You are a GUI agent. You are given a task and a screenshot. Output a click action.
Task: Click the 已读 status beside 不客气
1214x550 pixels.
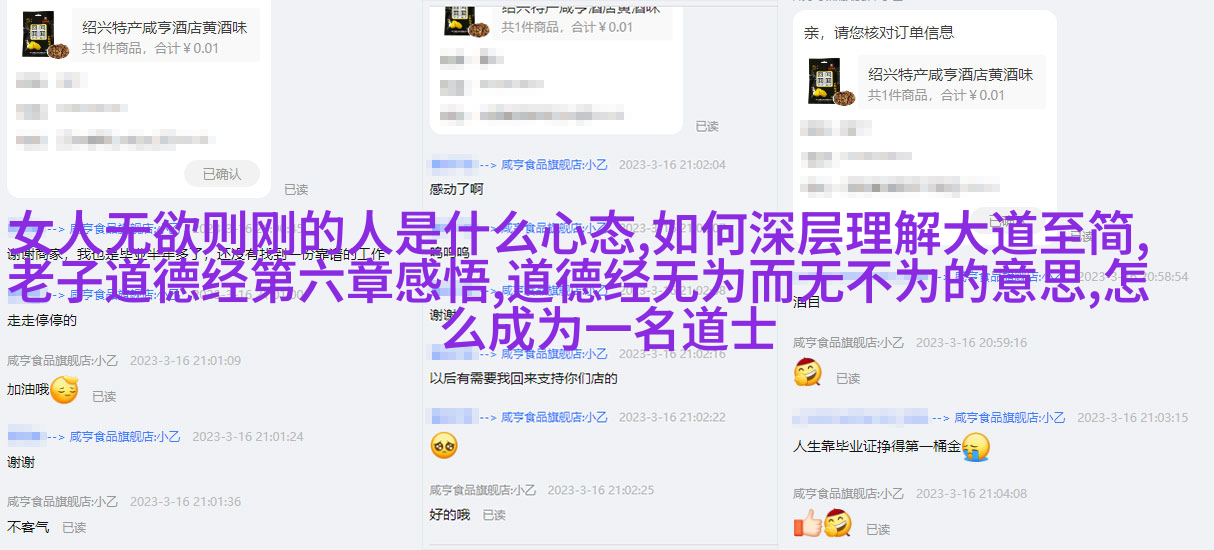(x=74, y=527)
